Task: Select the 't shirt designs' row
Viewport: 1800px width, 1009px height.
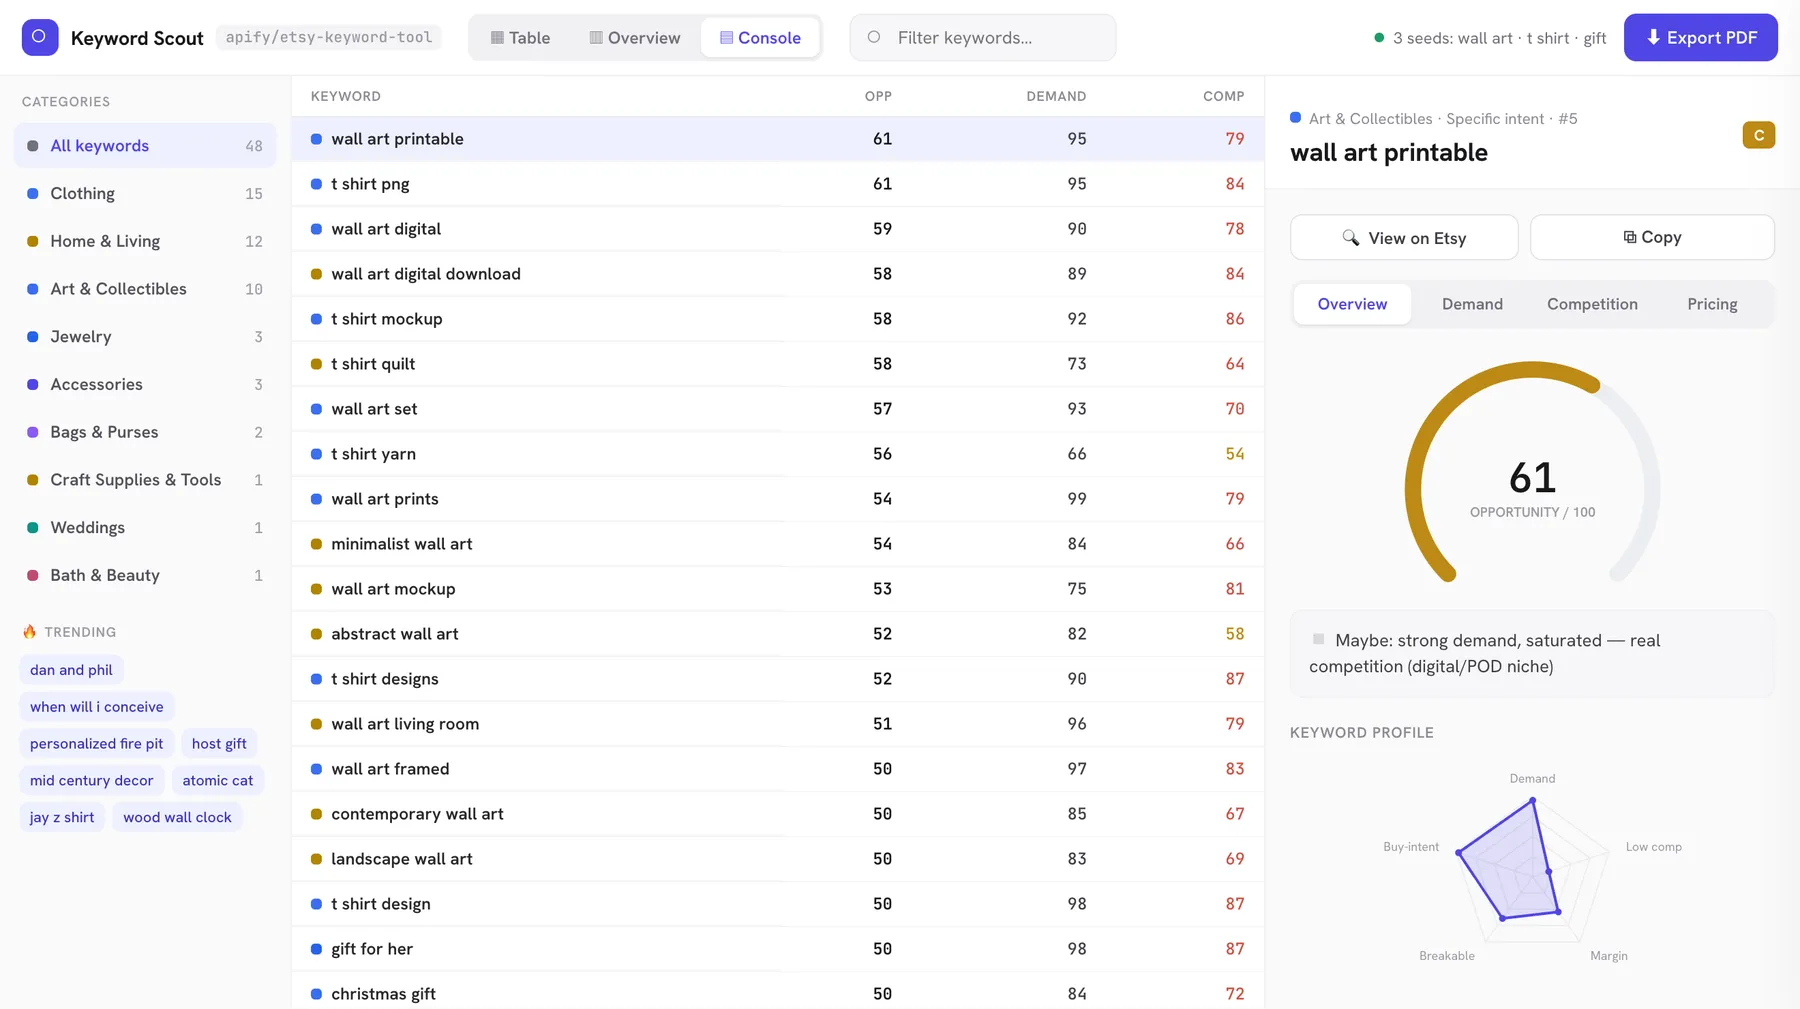Action: tap(778, 679)
